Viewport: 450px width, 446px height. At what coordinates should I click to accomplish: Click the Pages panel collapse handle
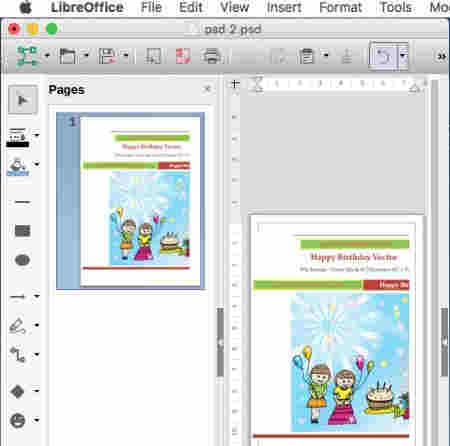click(x=220, y=343)
